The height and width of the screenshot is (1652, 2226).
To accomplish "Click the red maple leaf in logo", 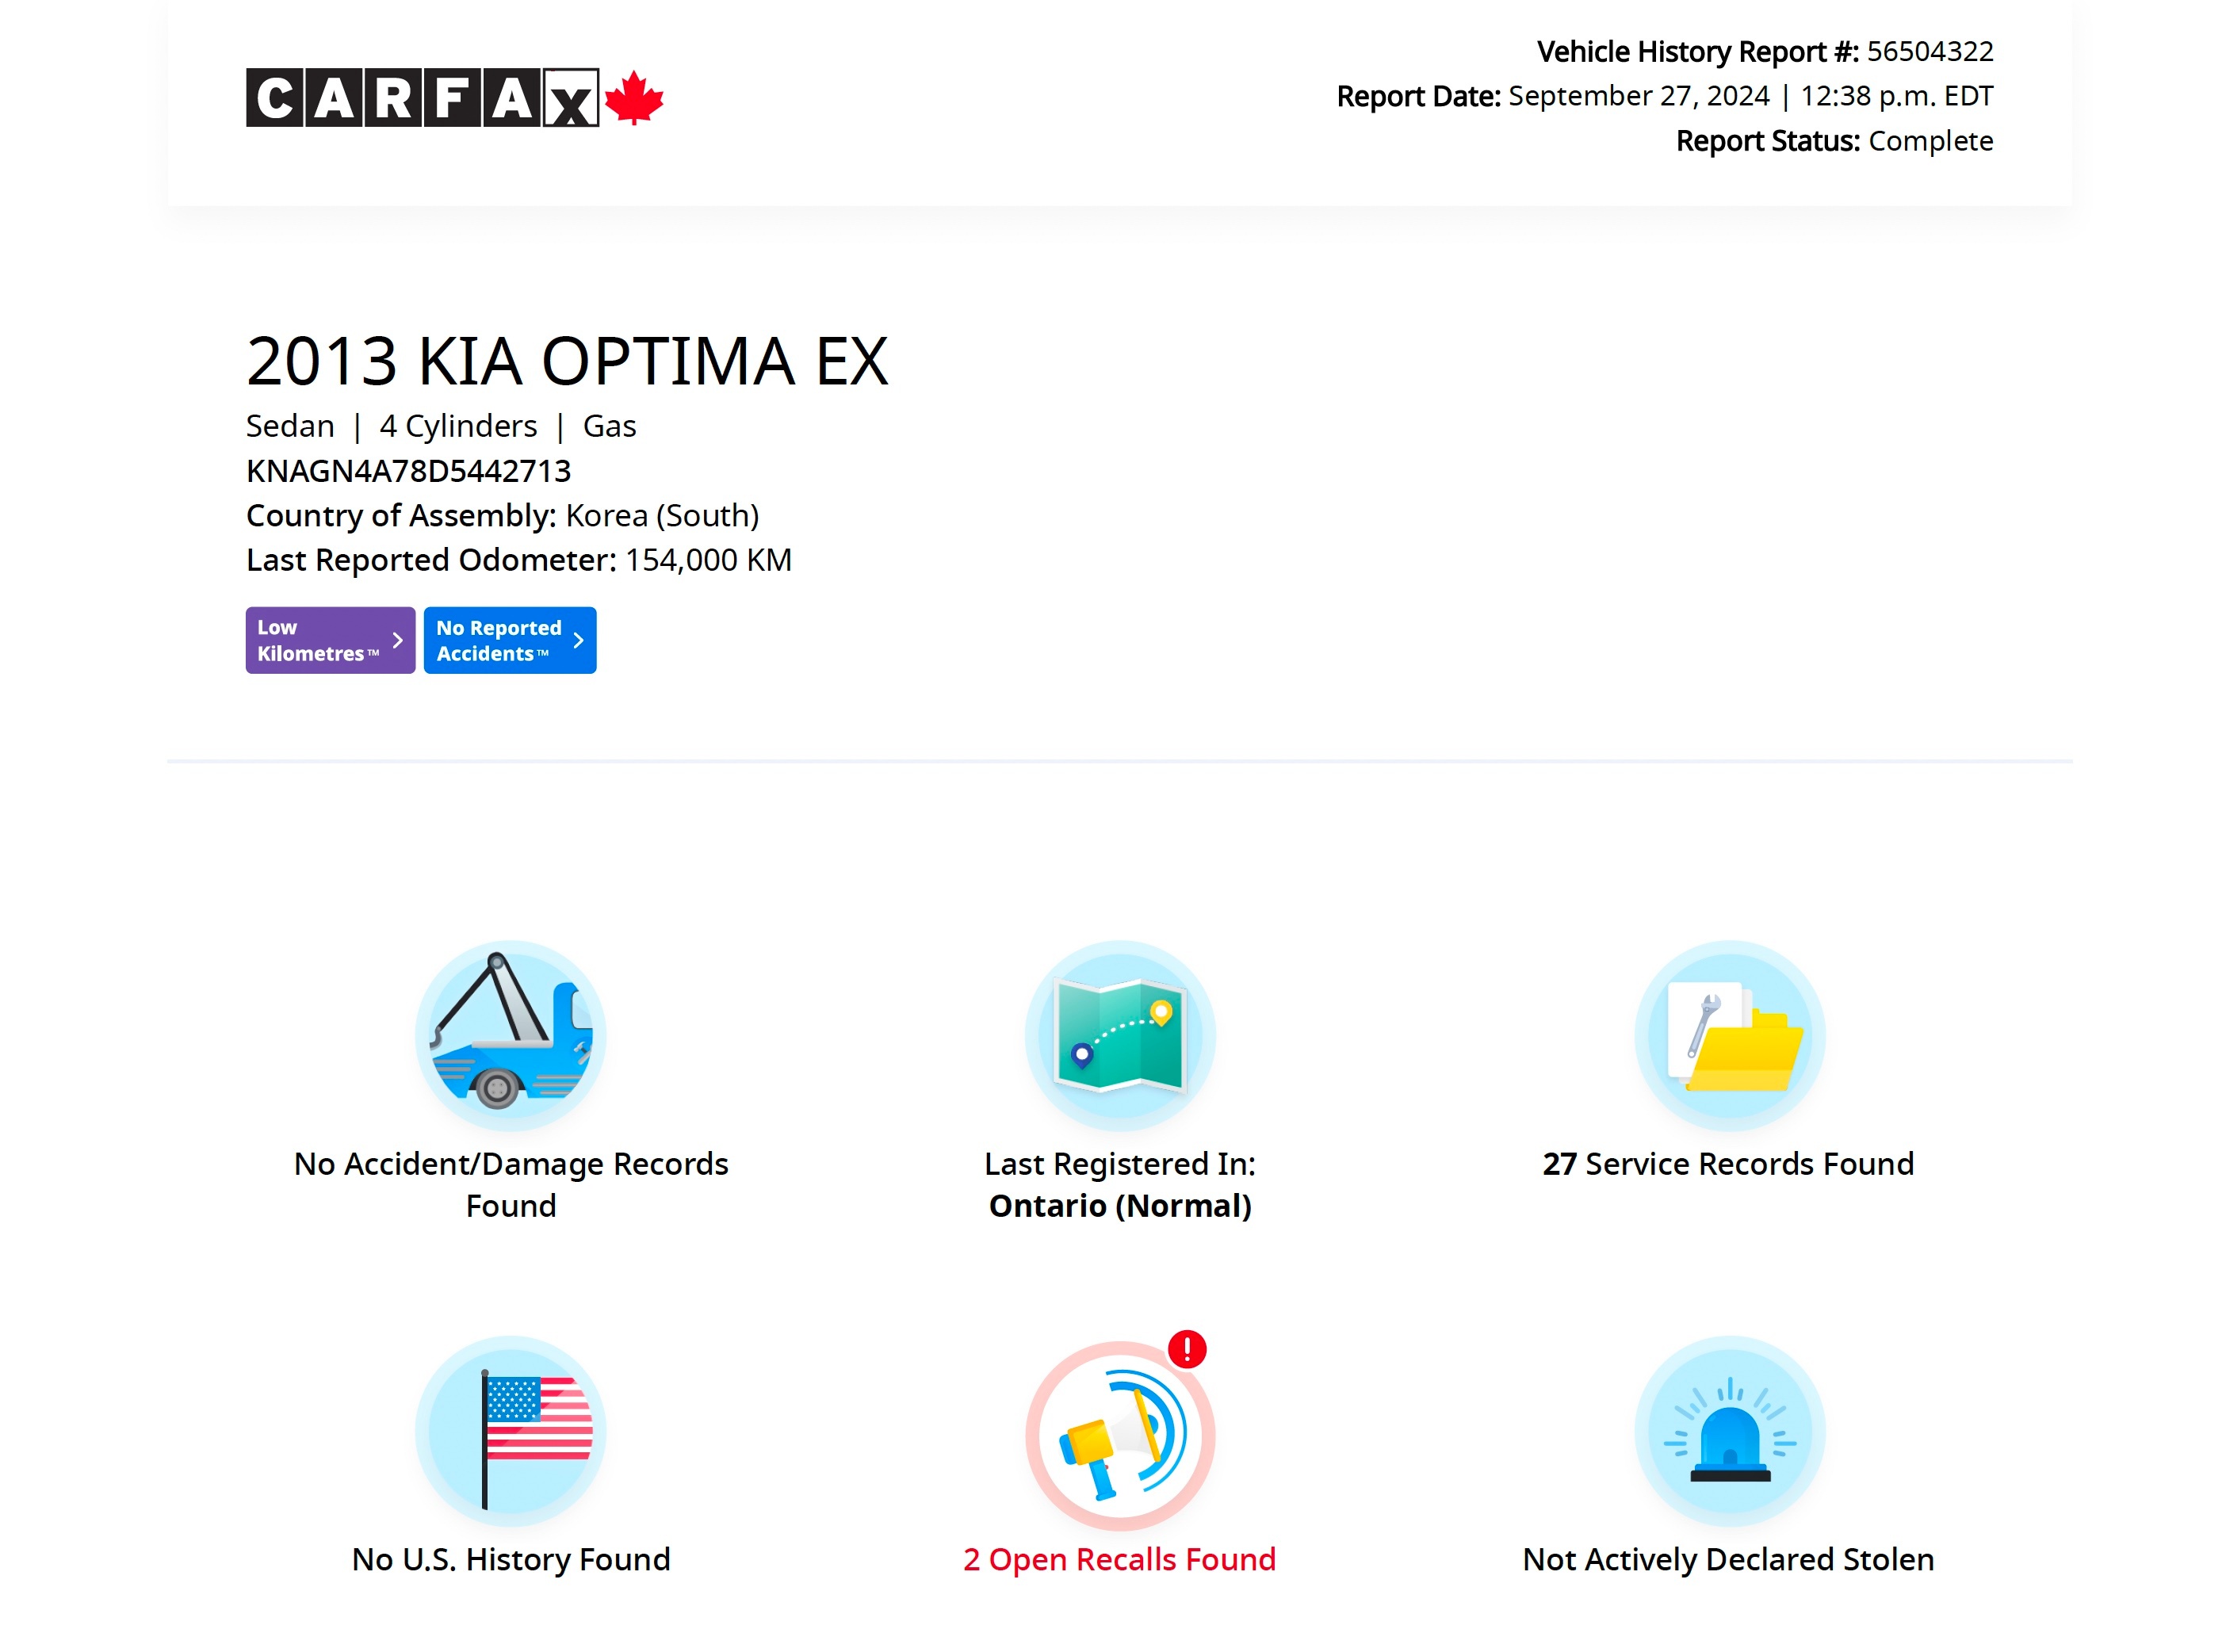I will click(634, 97).
